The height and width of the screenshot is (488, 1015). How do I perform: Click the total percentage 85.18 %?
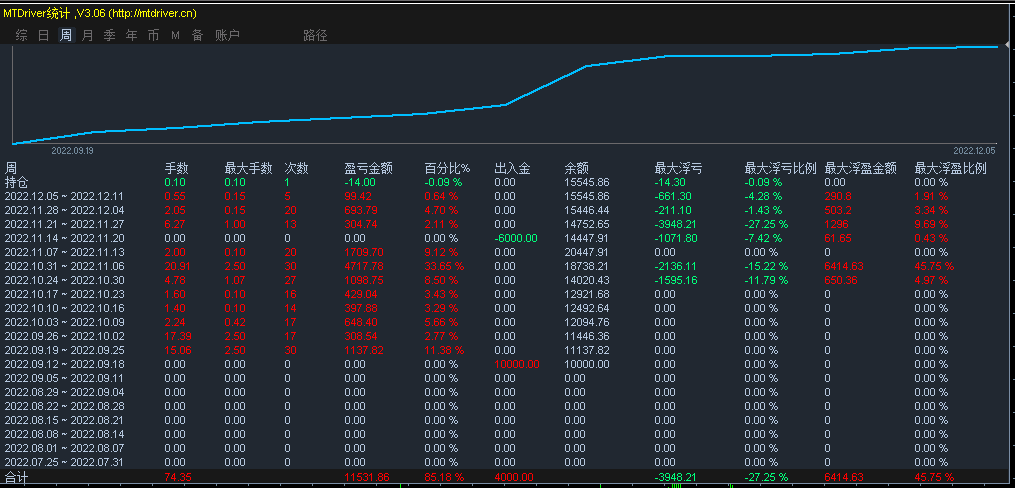tap(443, 477)
